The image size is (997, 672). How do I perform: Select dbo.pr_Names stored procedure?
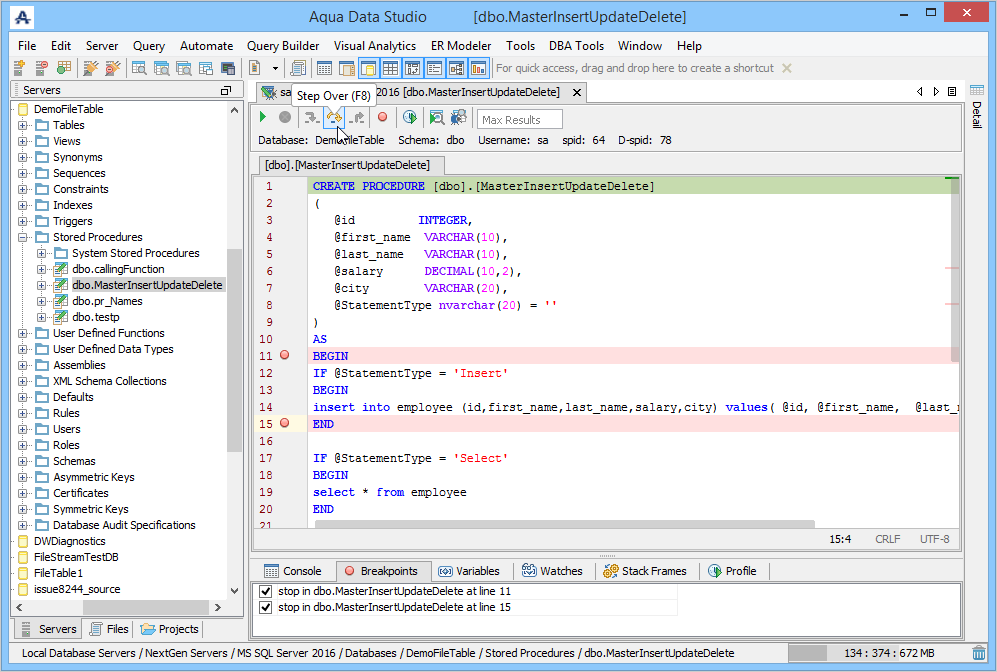[x=107, y=301]
